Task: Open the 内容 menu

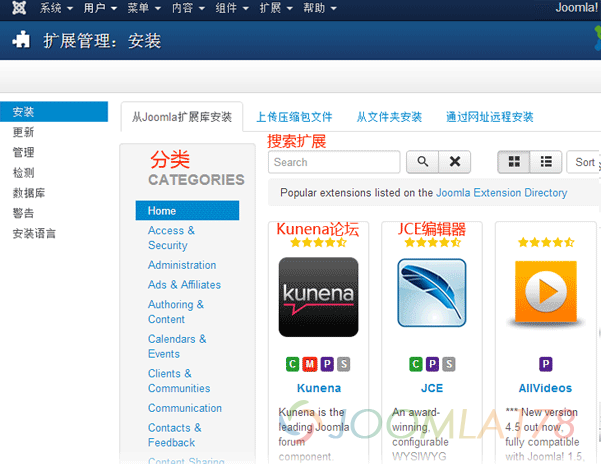Action: coord(188,8)
